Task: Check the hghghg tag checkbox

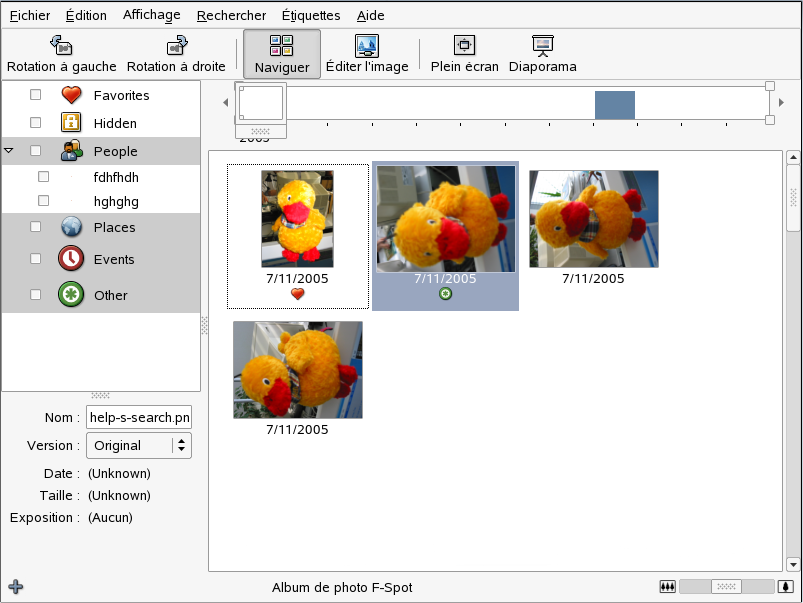Action: click(44, 200)
